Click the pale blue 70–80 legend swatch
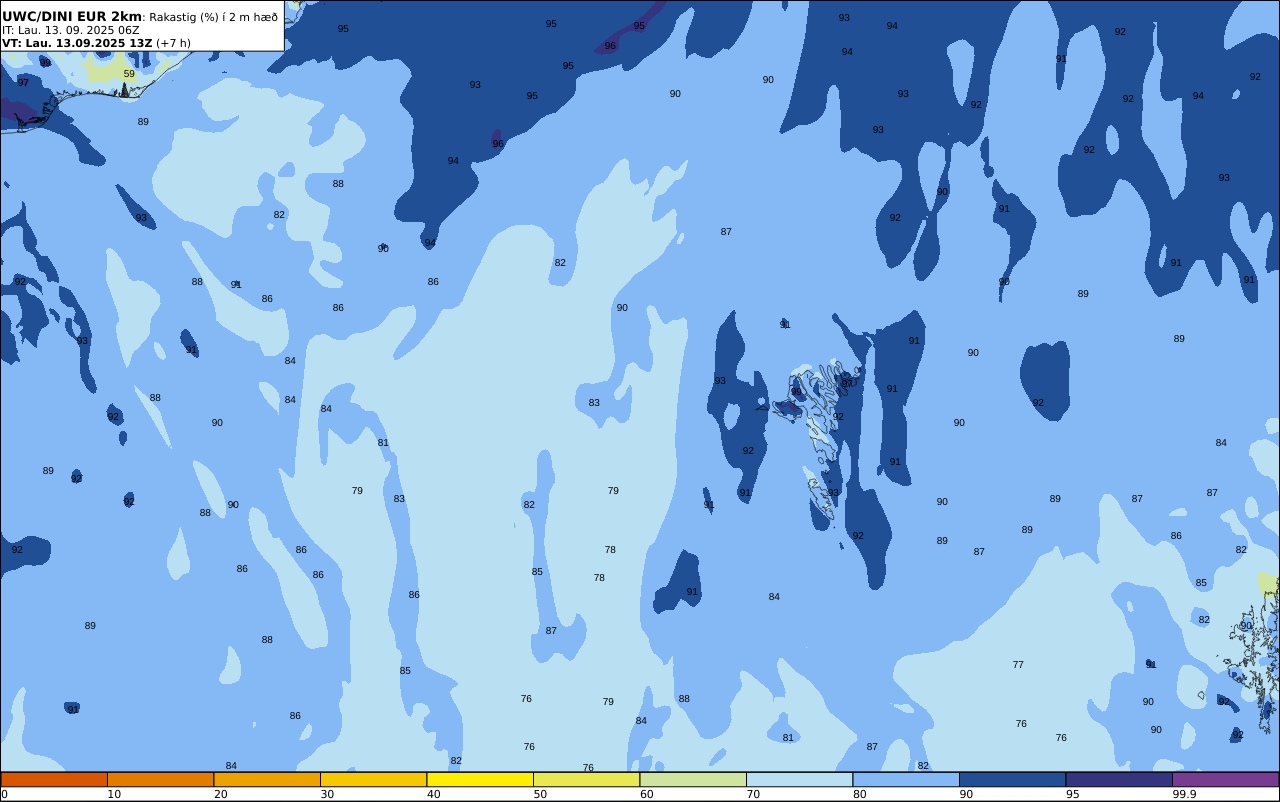This screenshot has height=802, width=1280. point(799,779)
